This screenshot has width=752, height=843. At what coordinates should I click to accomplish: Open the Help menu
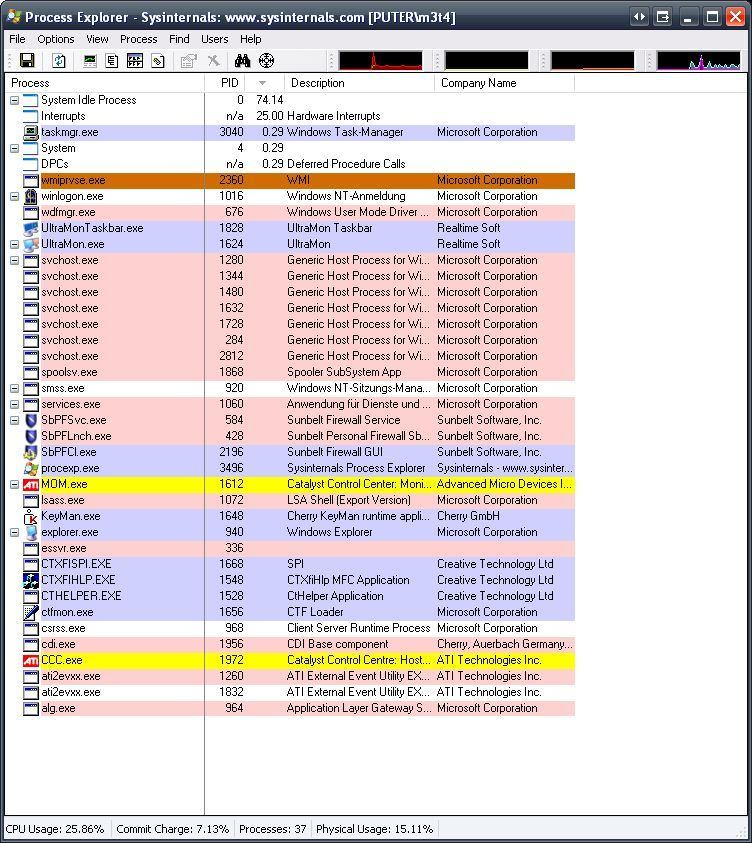pos(250,39)
